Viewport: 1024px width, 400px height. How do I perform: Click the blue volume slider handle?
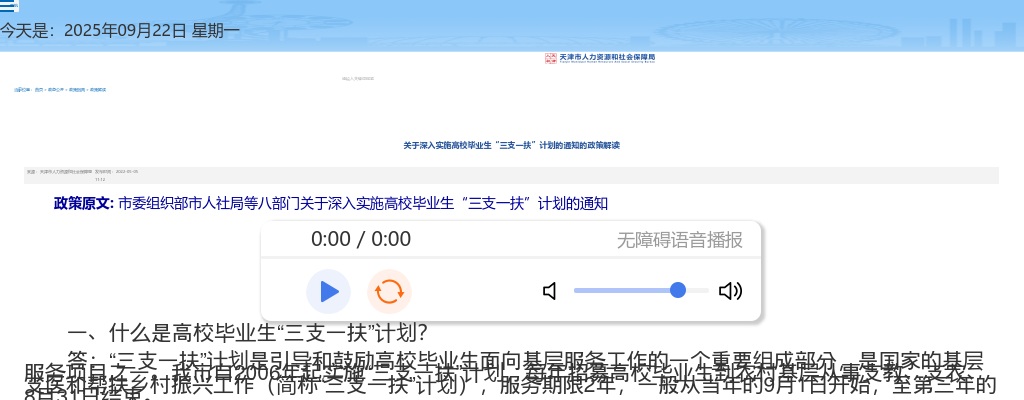pos(677,290)
